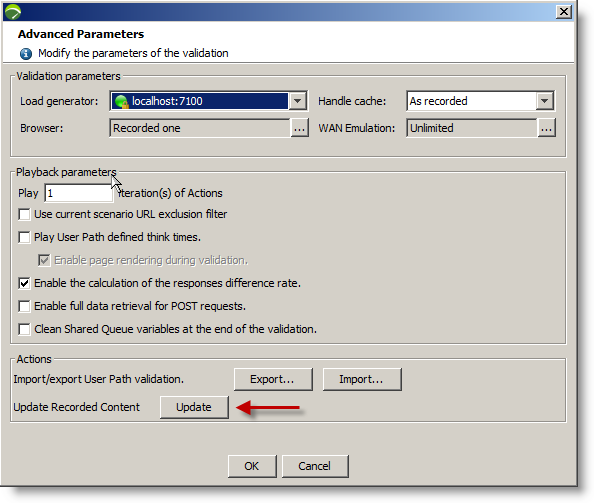Select the As recorded combo box
Image resolution: width=594 pixels, height=503 pixels.
tap(480, 101)
